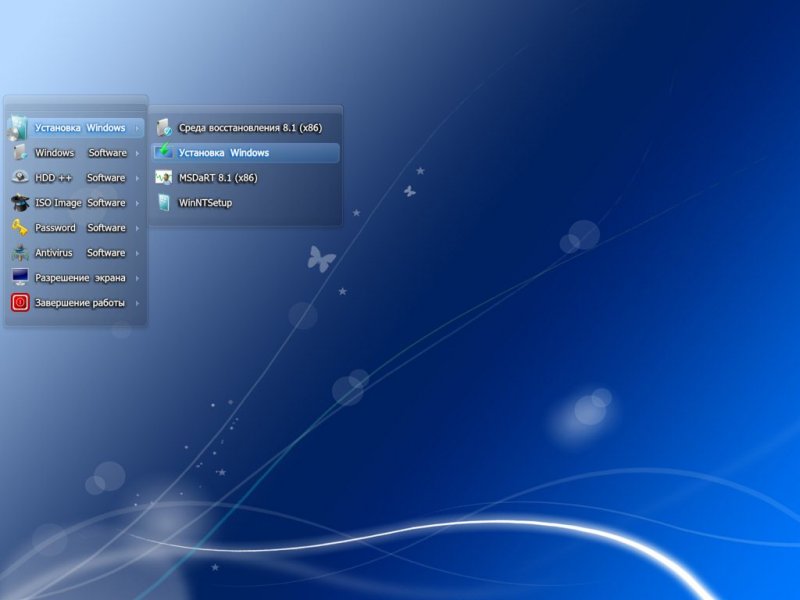Click the Password golden key icon
Screen dimensions: 800x600
click(20, 228)
